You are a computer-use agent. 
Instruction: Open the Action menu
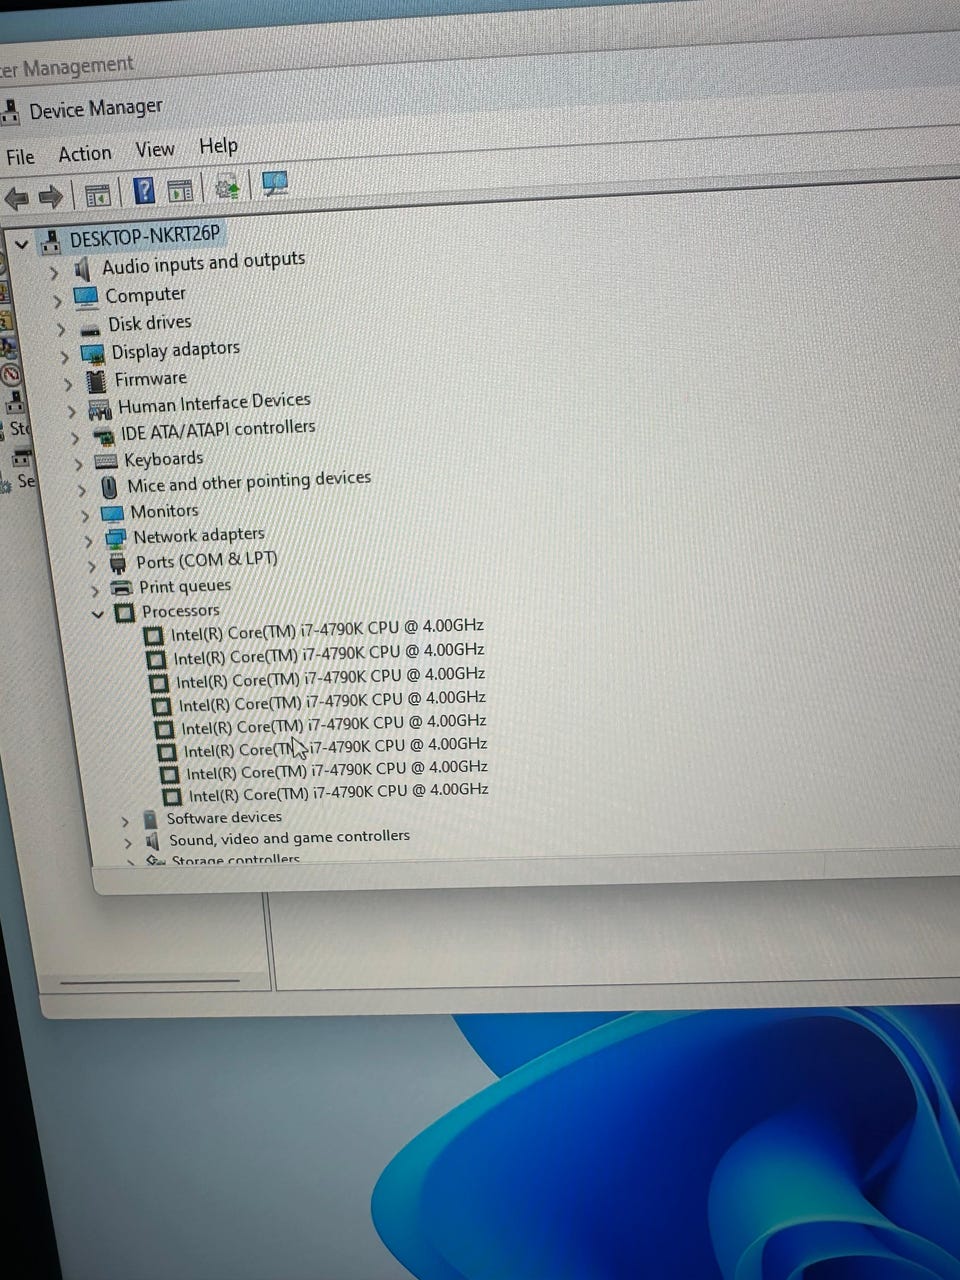coord(85,153)
